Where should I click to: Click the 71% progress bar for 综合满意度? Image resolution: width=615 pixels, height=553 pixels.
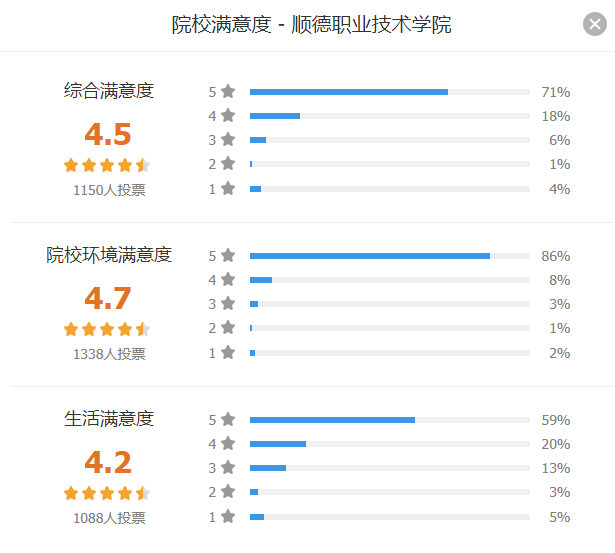click(x=390, y=92)
